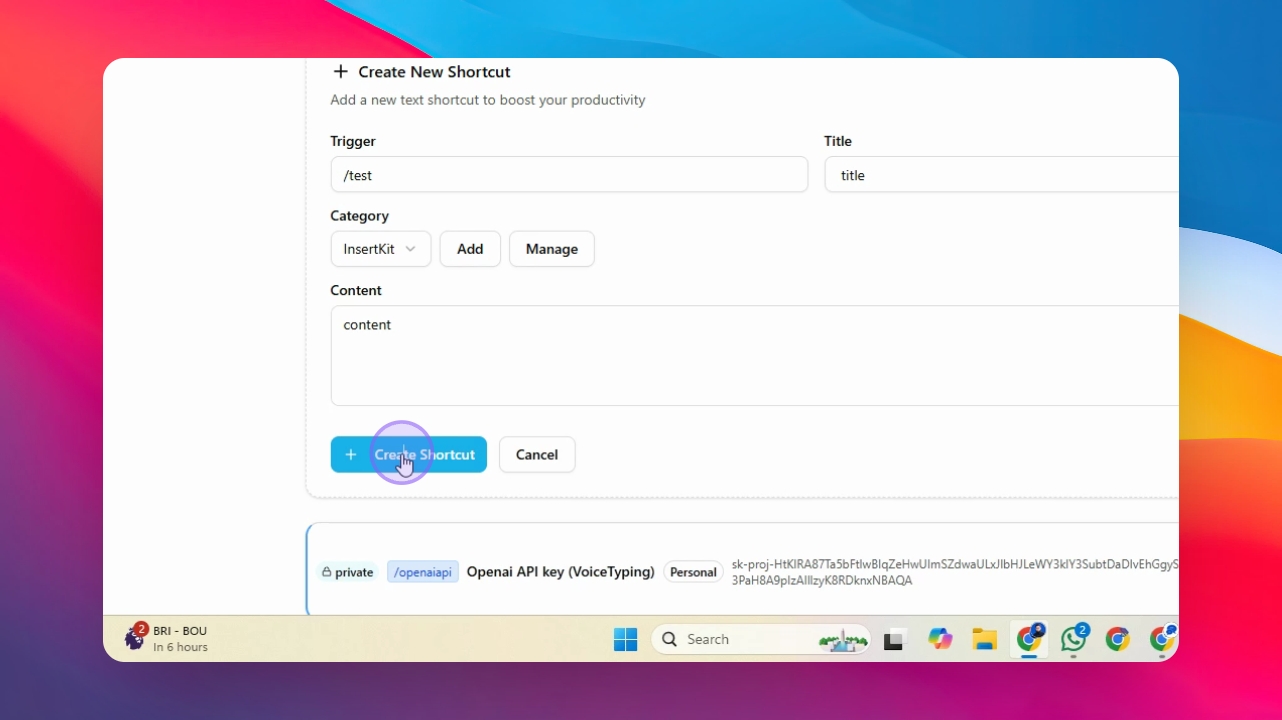
Task: Open the Windows Start menu
Action: [x=626, y=639]
